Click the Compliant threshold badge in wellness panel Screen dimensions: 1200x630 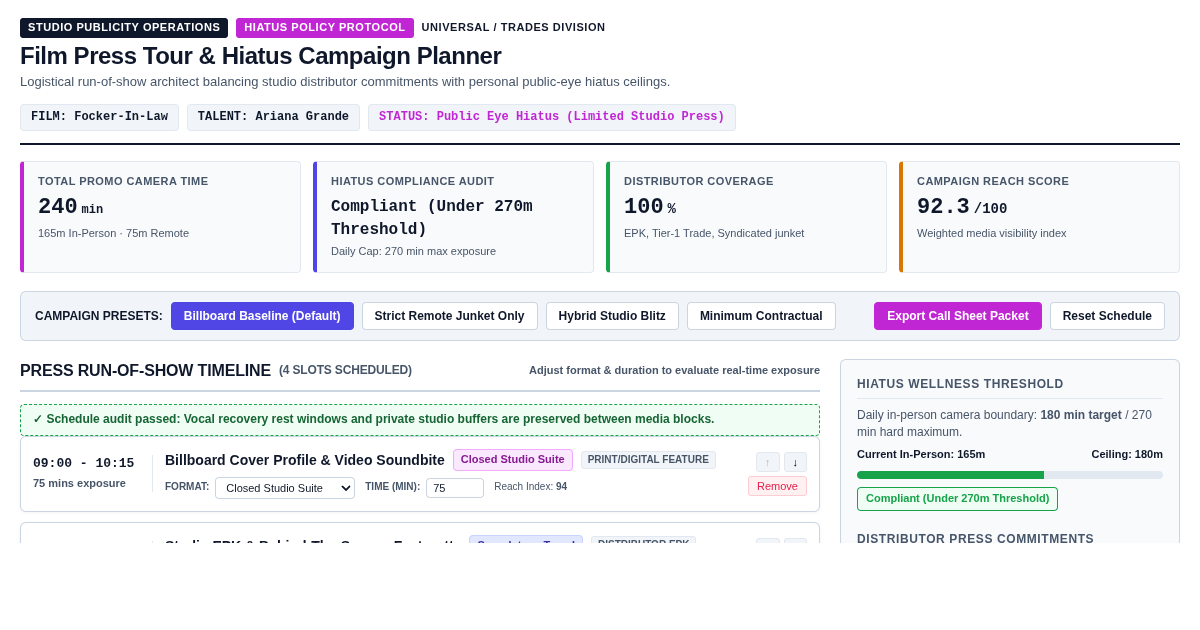tap(957, 499)
